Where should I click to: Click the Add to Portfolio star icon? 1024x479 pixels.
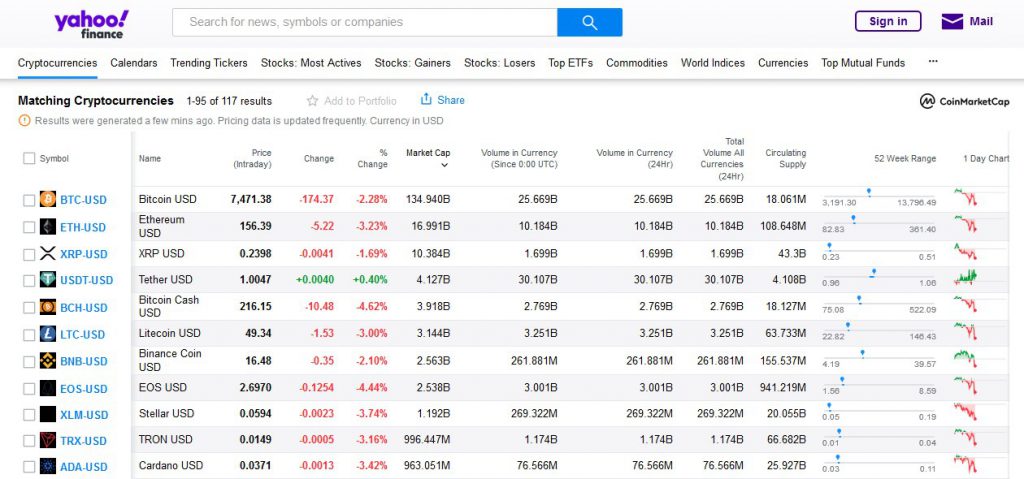click(312, 101)
